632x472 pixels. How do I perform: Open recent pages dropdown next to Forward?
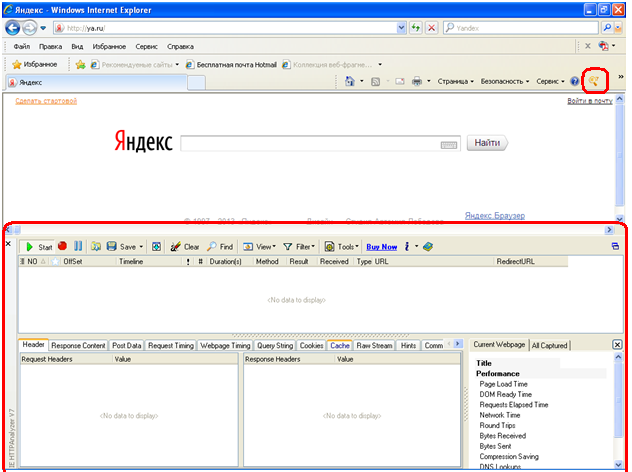[x=43, y=28]
